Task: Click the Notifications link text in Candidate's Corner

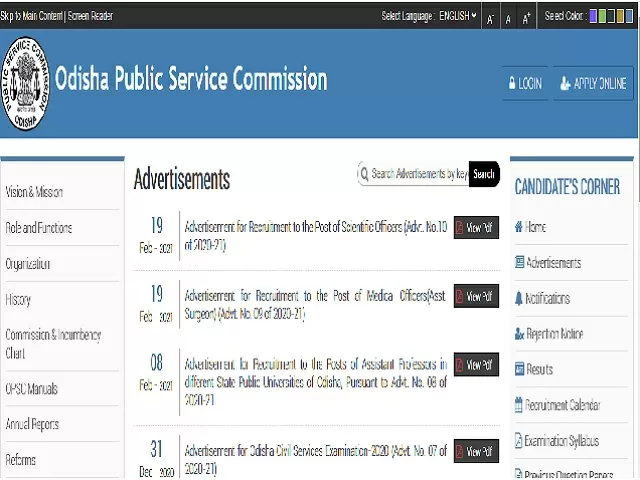Action: tap(547, 298)
